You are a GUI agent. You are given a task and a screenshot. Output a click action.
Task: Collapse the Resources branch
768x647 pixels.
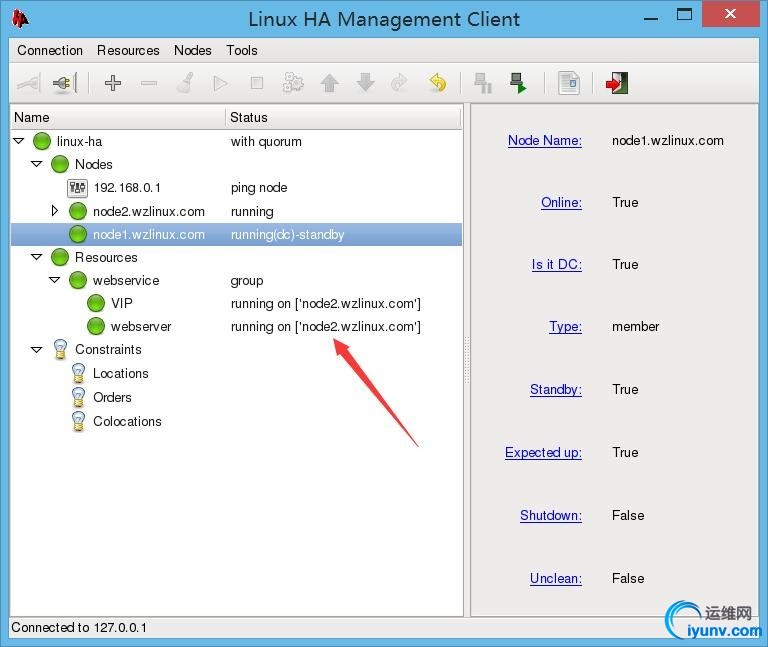click(37, 257)
